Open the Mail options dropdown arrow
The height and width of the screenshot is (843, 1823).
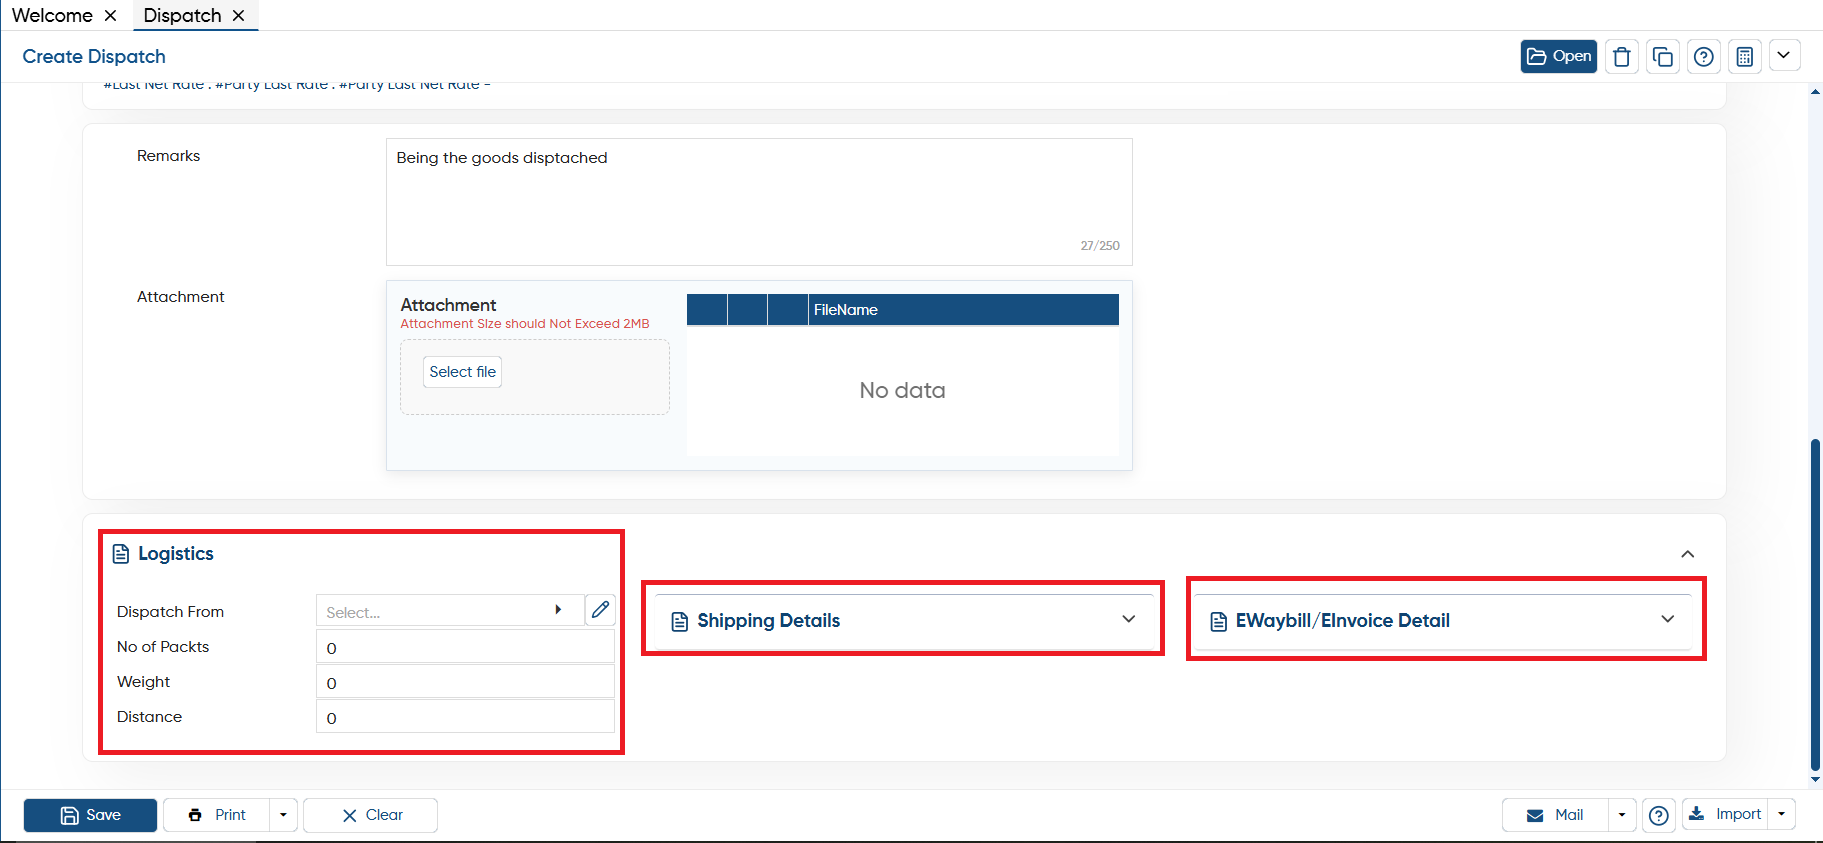[1621, 815]
